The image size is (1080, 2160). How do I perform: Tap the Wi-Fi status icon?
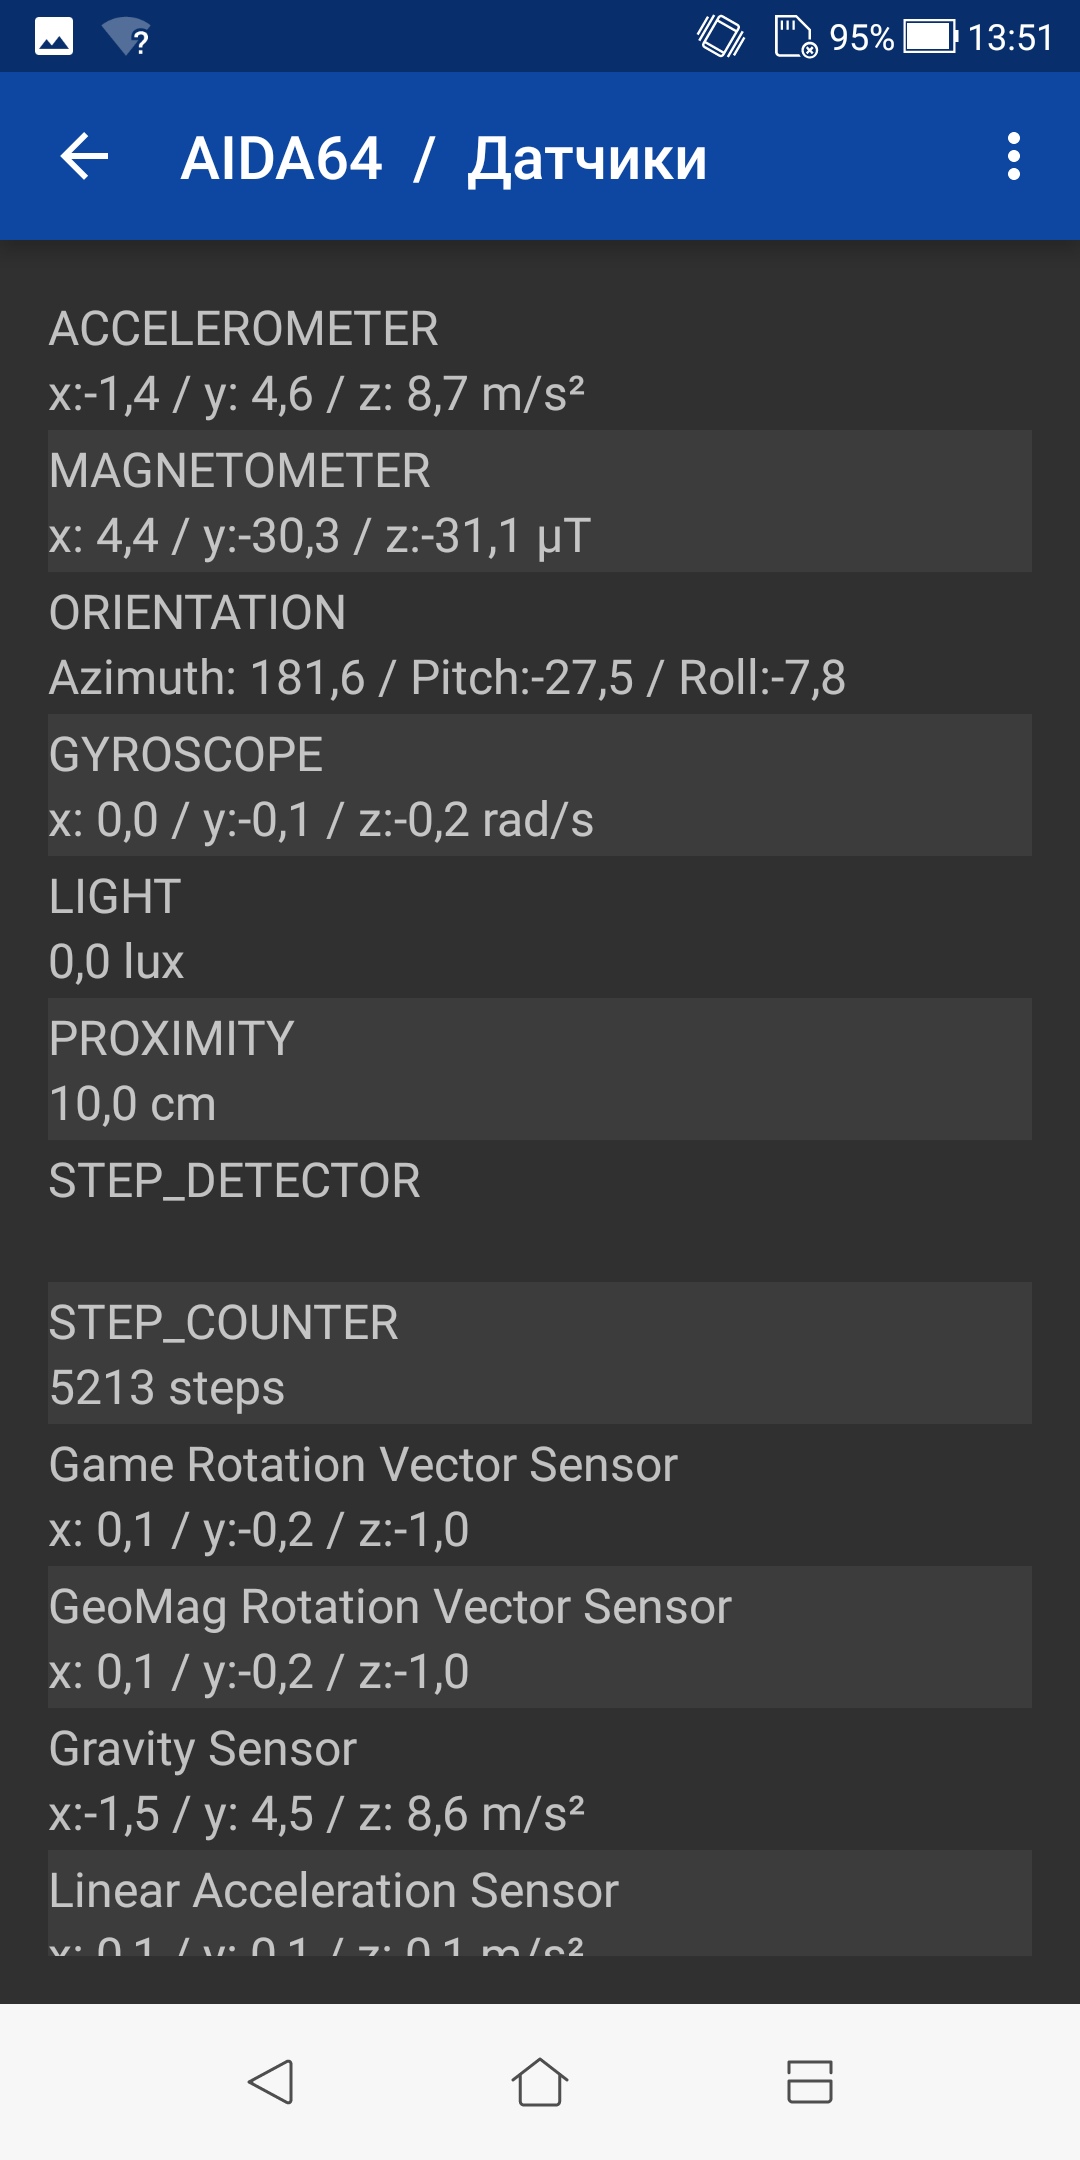[127, 37]
